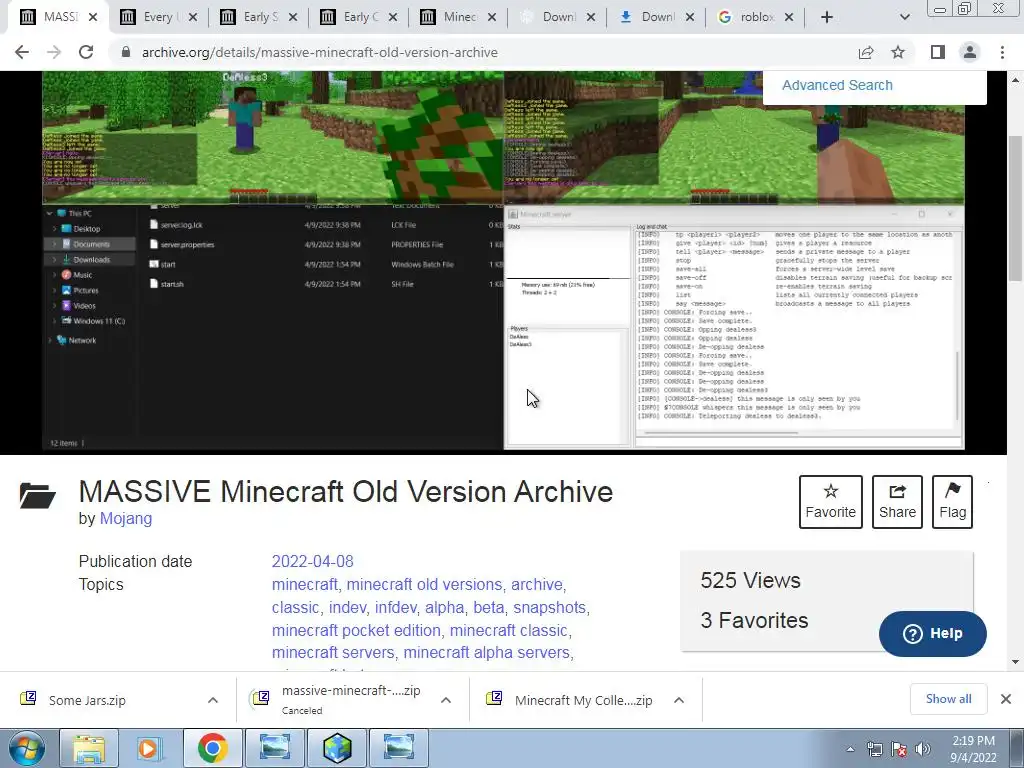
Task: Click the globe app taskbar icon
Action: click(336, 748)
